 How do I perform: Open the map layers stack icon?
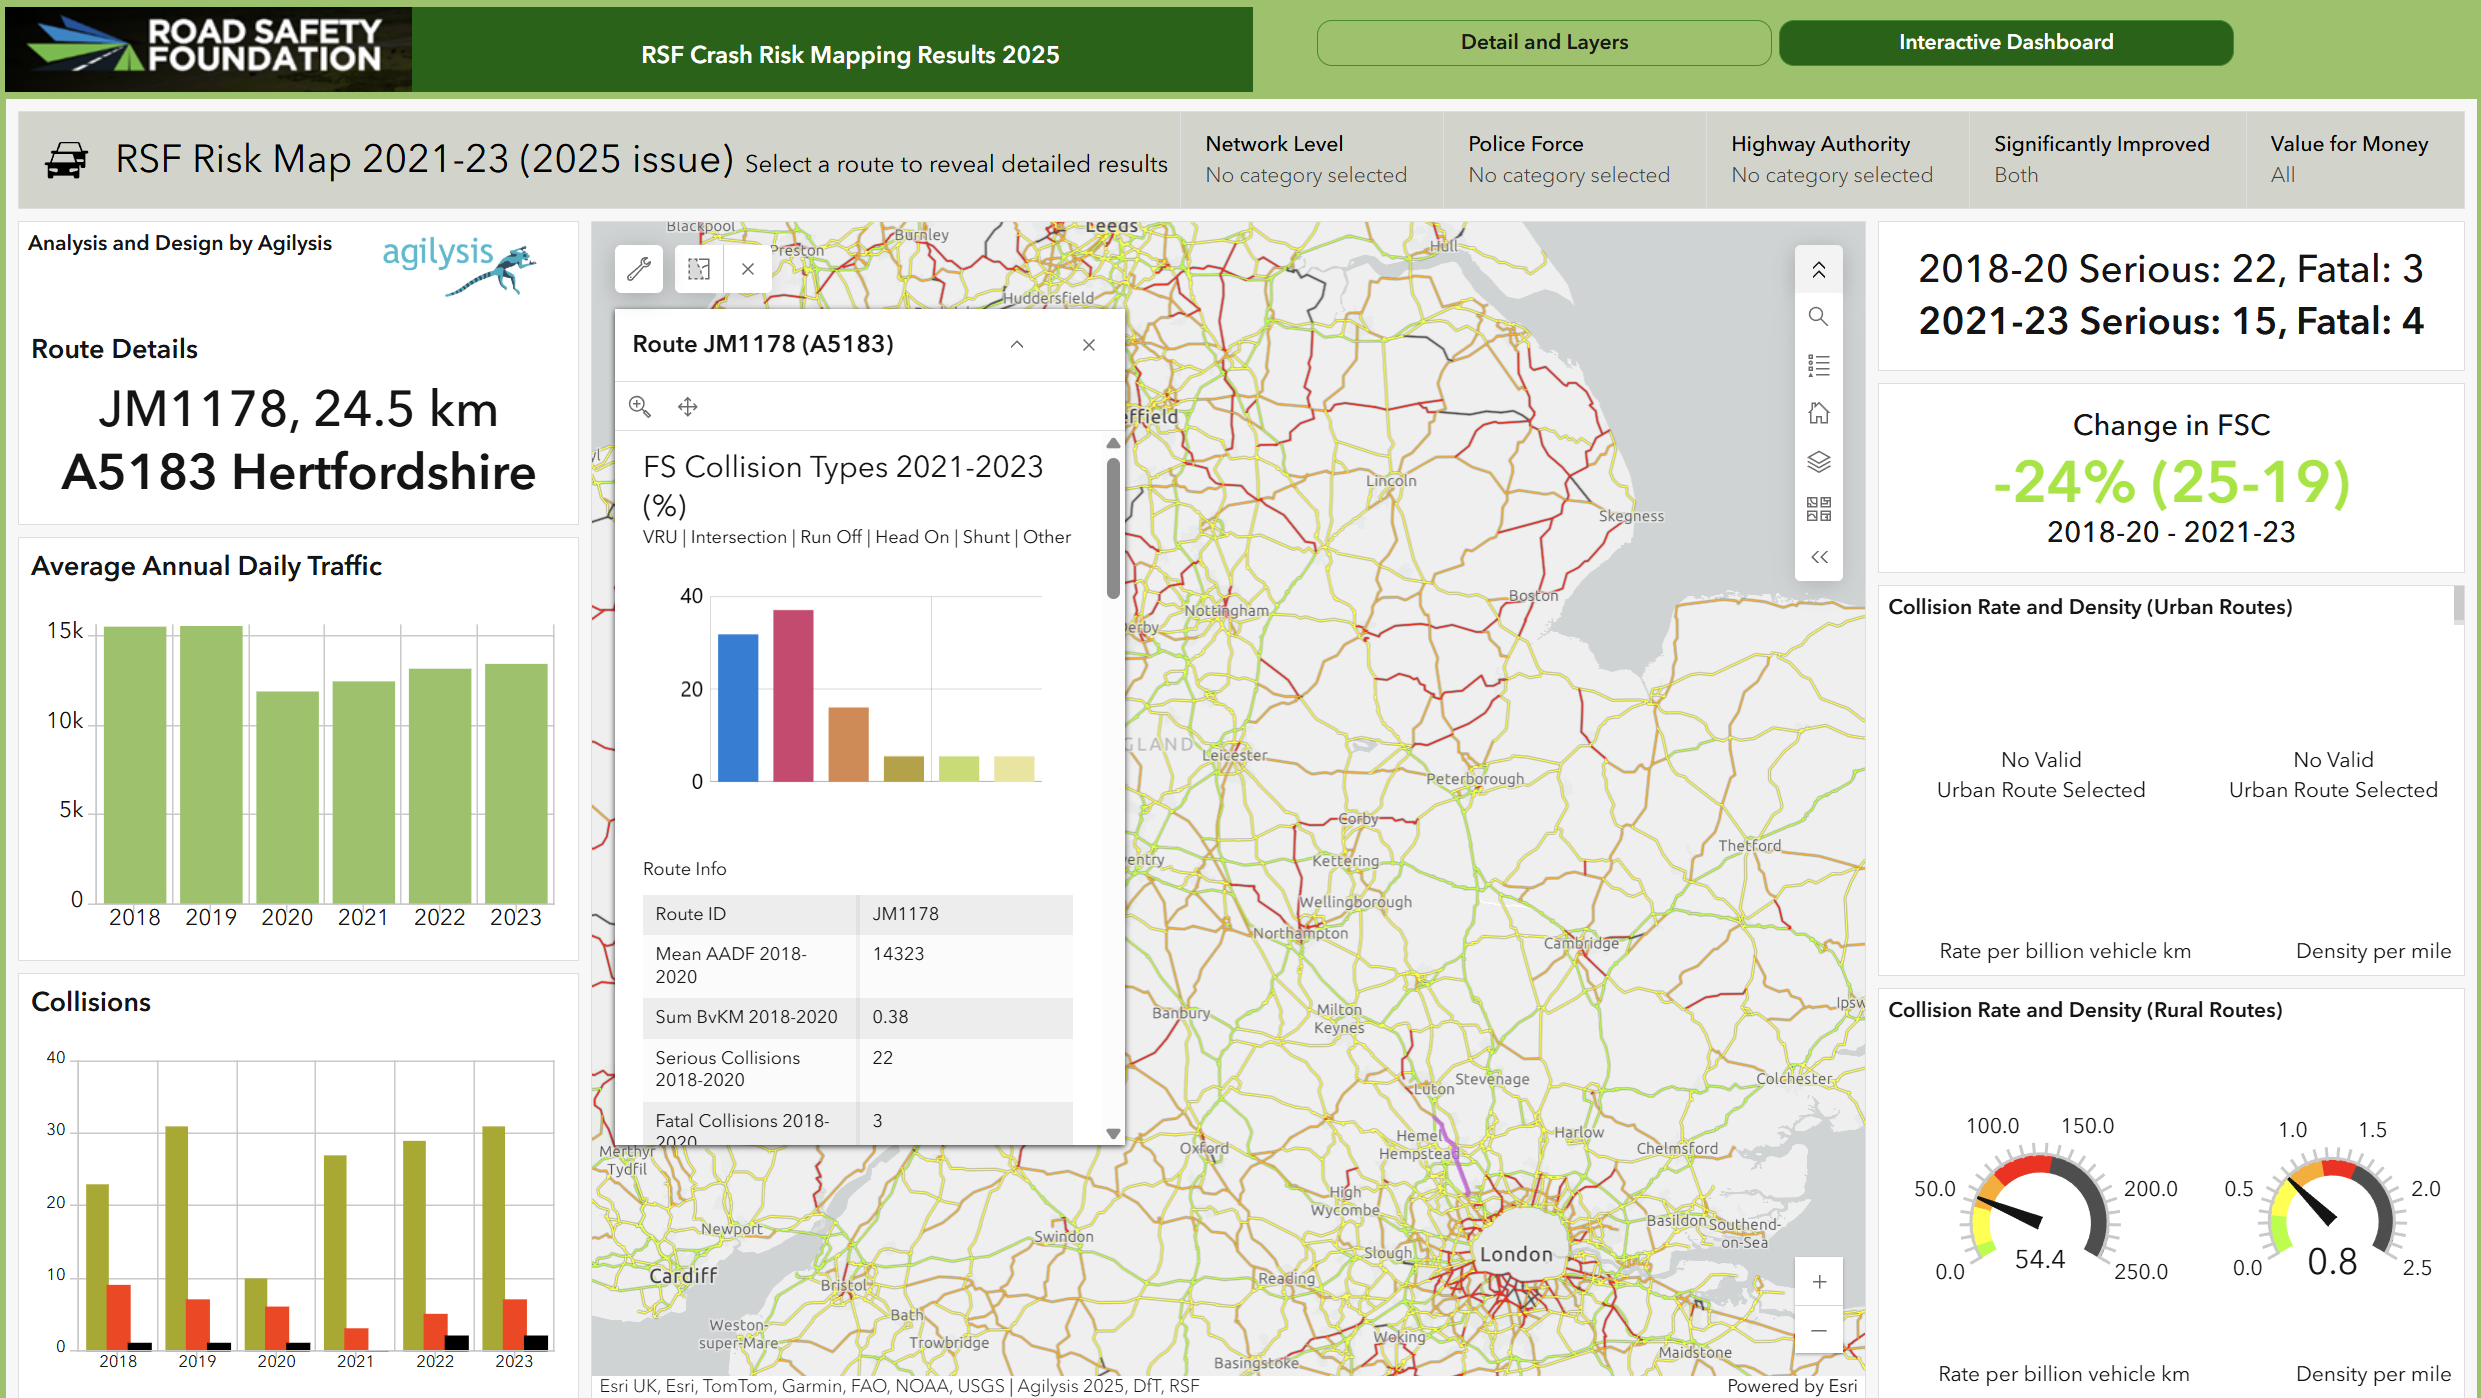pyautogui.click(x=1818, y=461)
